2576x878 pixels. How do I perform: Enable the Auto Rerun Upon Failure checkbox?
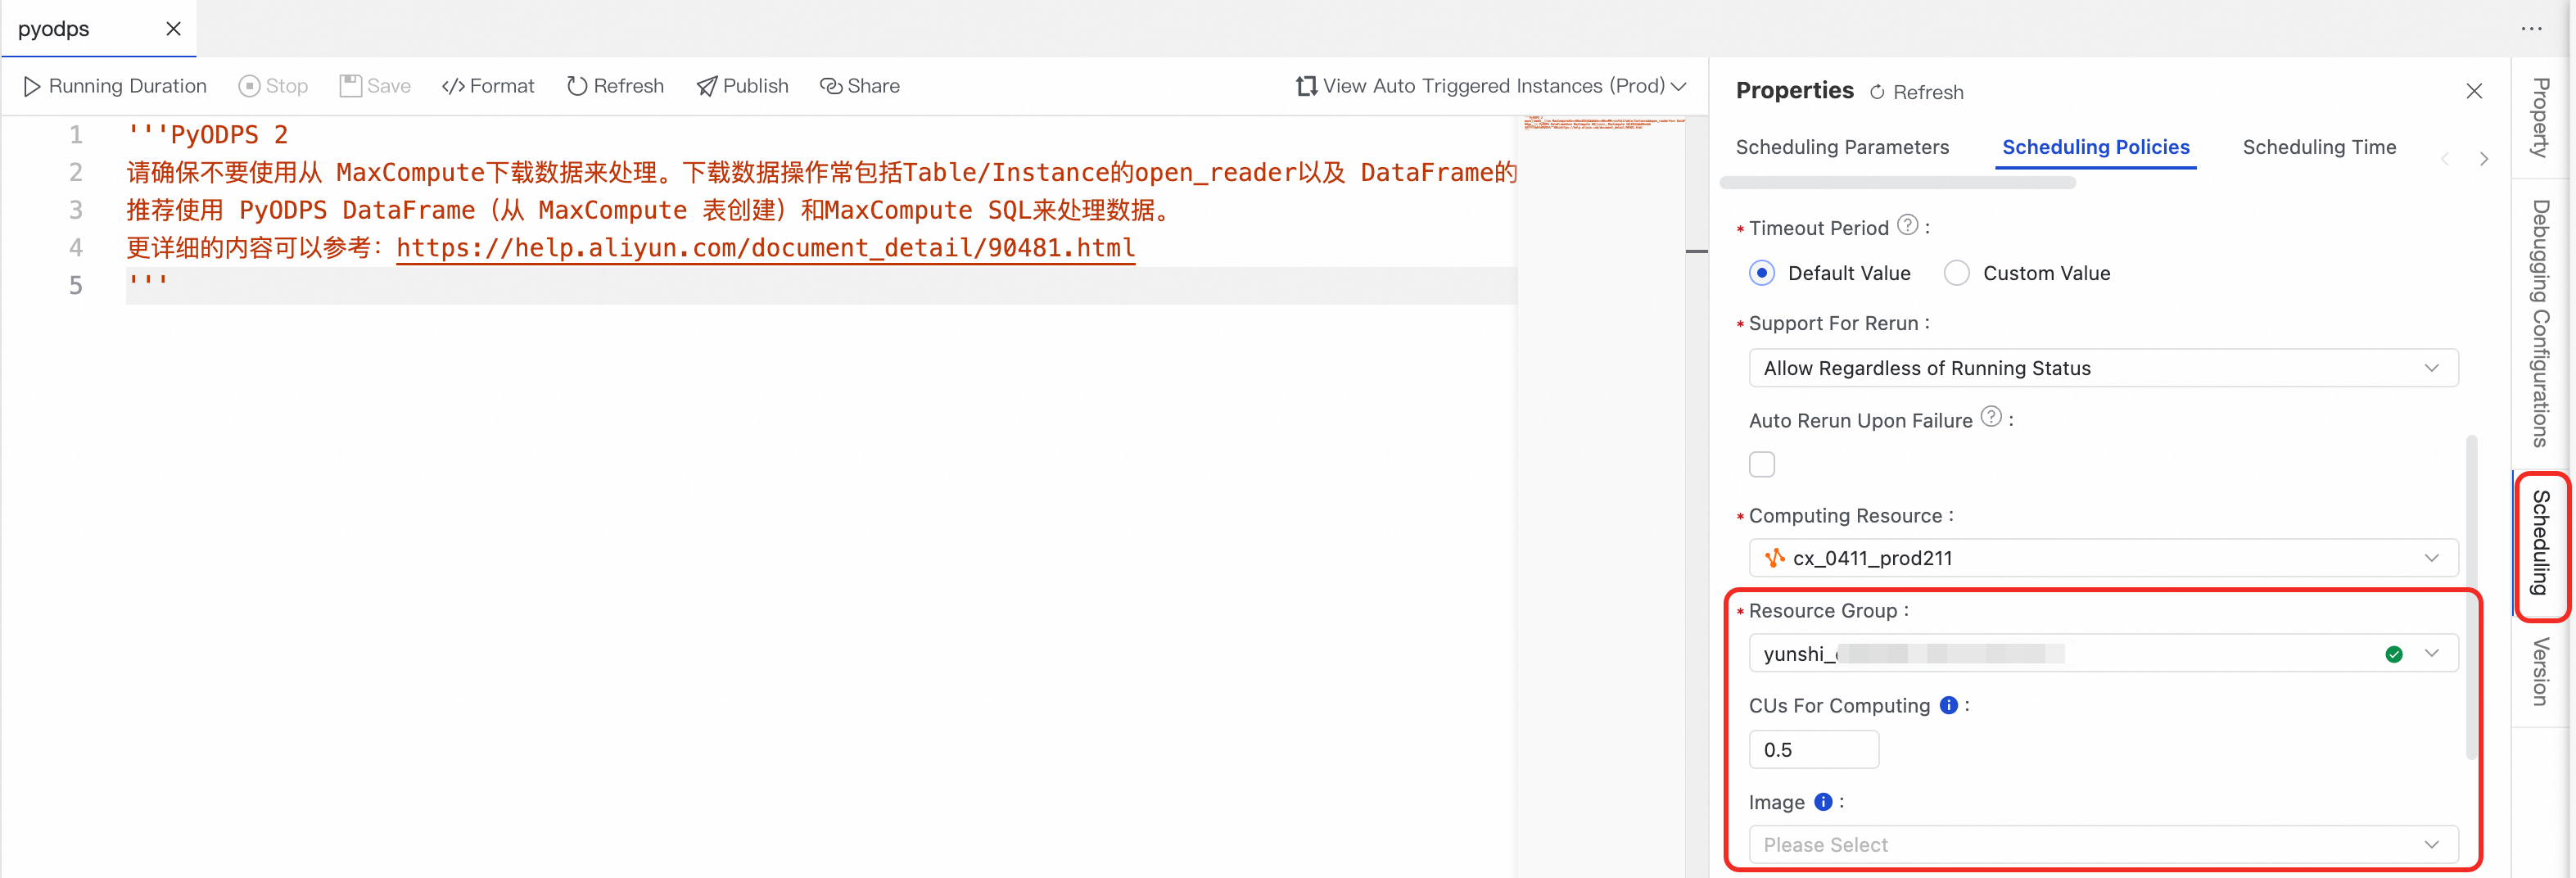tap(1762, 464)
